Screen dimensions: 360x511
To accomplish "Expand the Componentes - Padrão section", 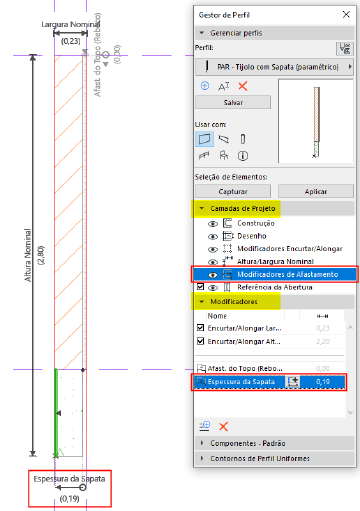I will (202, 443).
